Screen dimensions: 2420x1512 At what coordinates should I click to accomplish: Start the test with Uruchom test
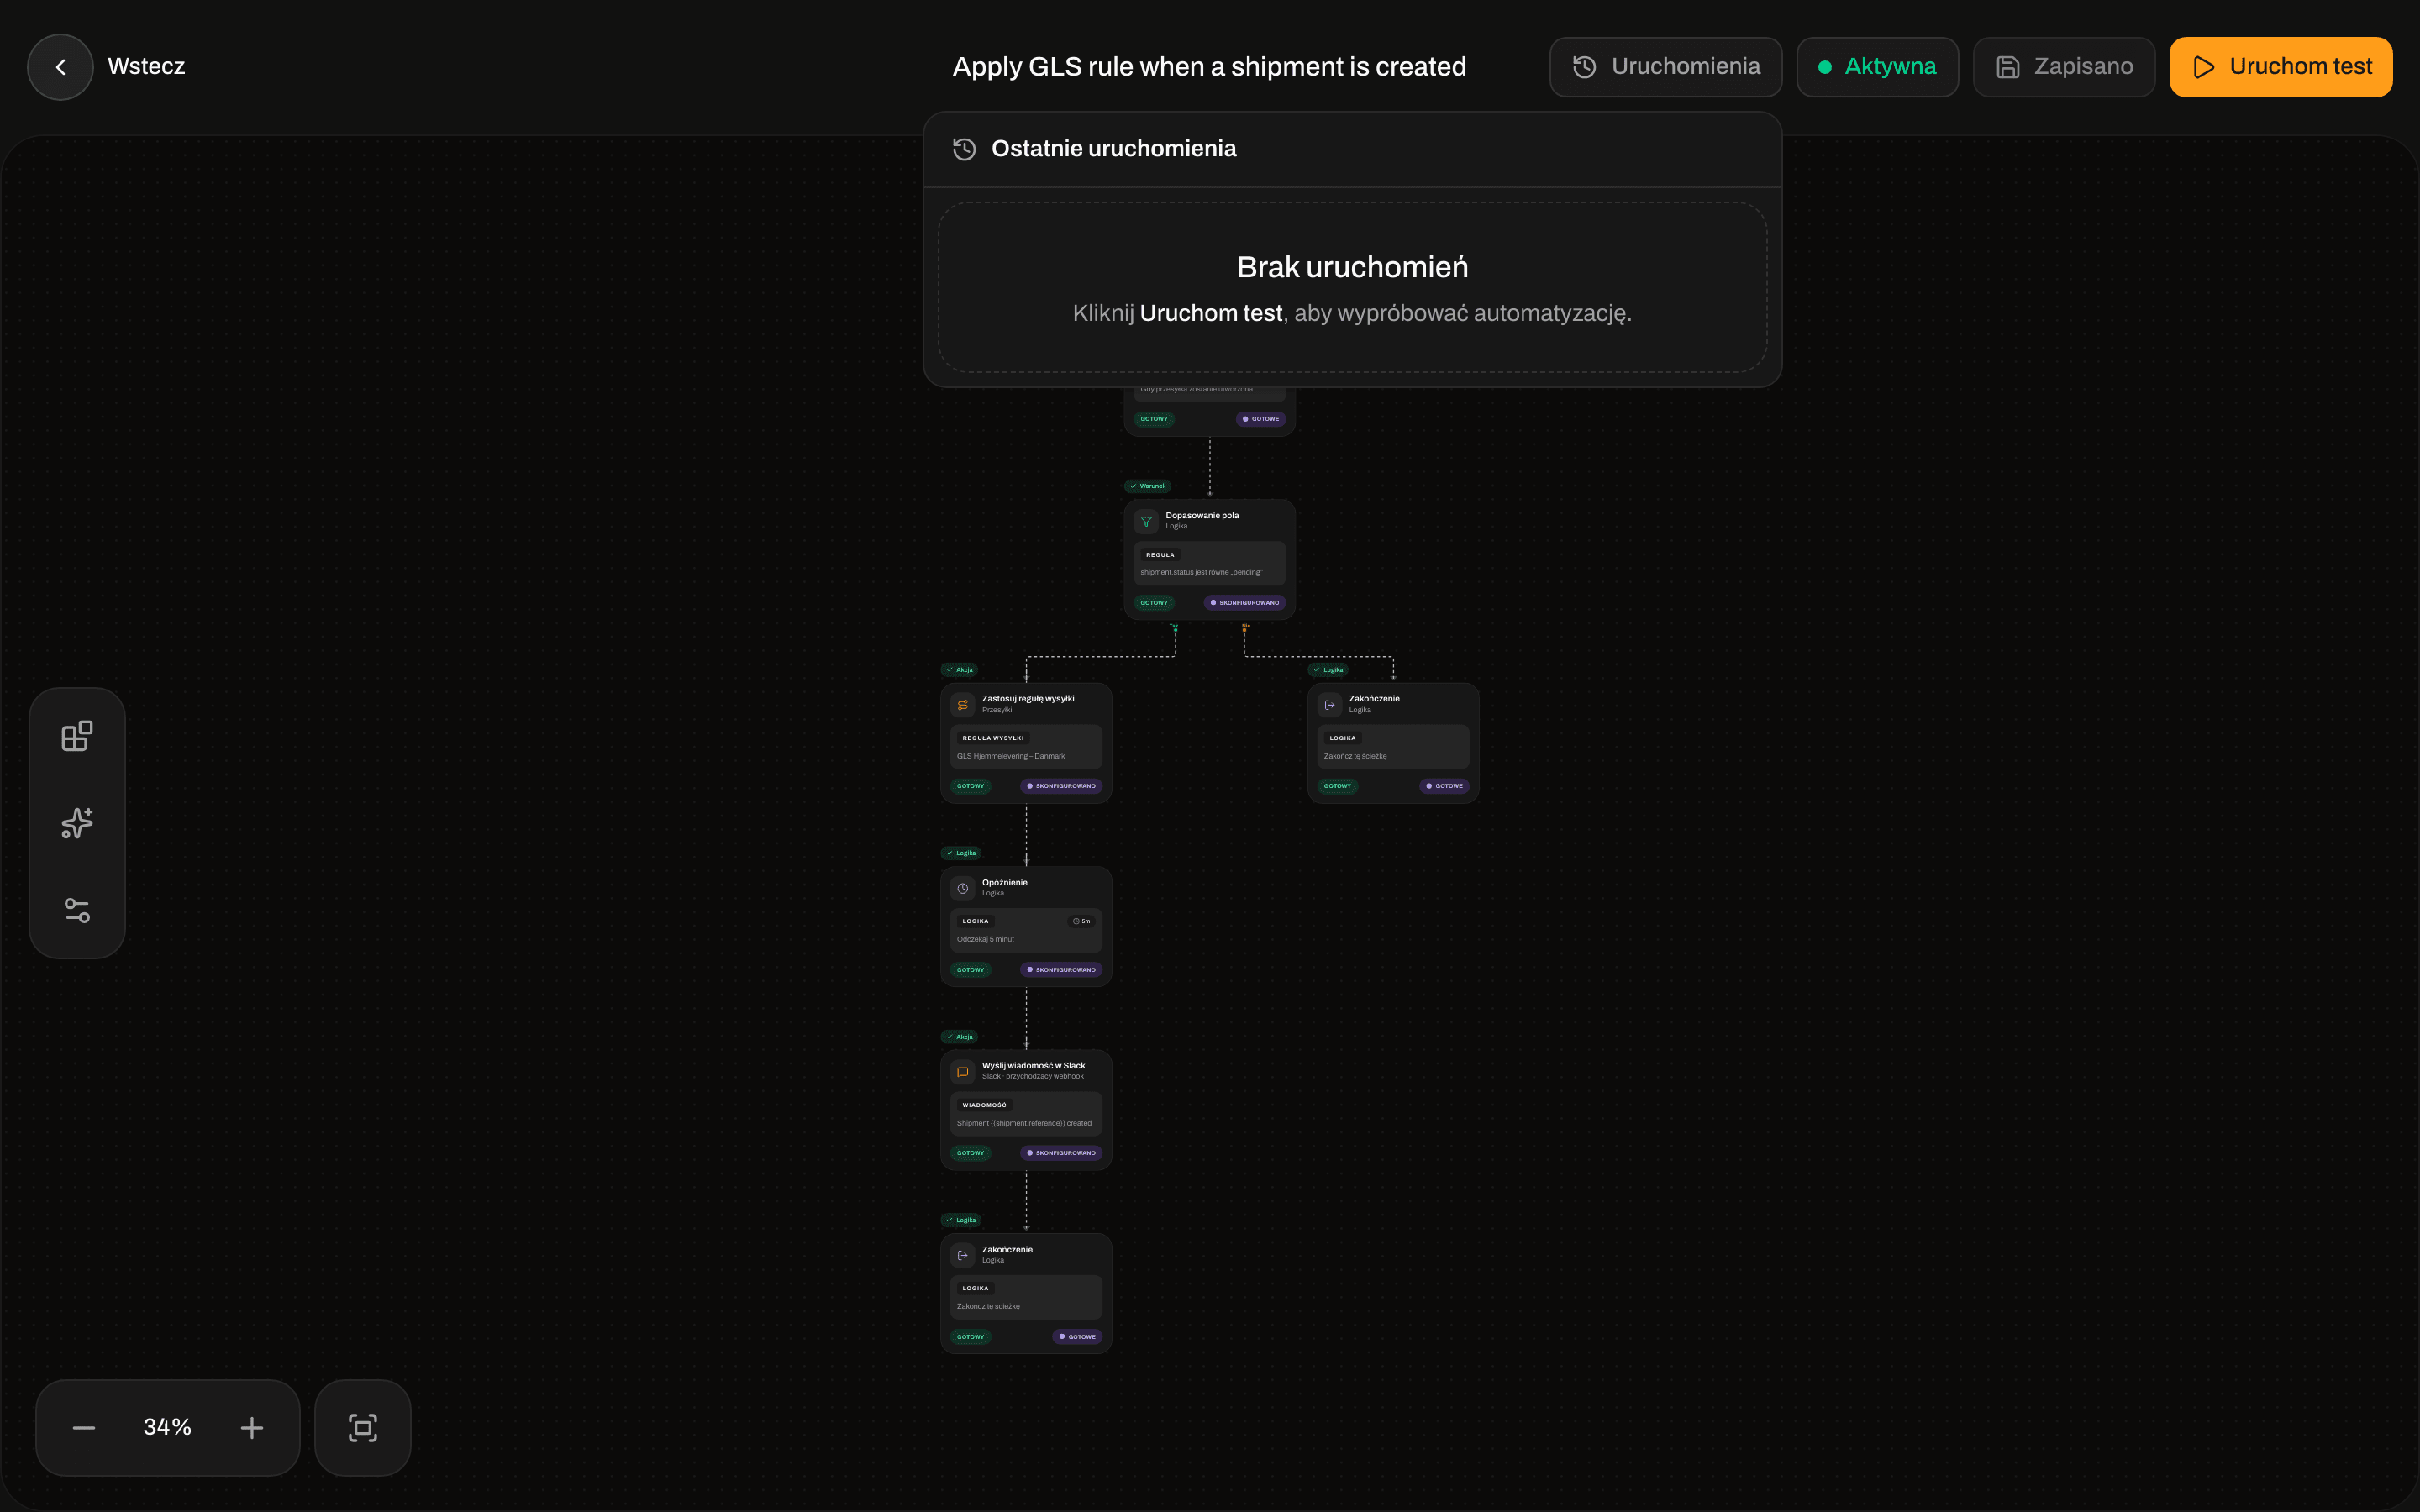coord(2281,67)
